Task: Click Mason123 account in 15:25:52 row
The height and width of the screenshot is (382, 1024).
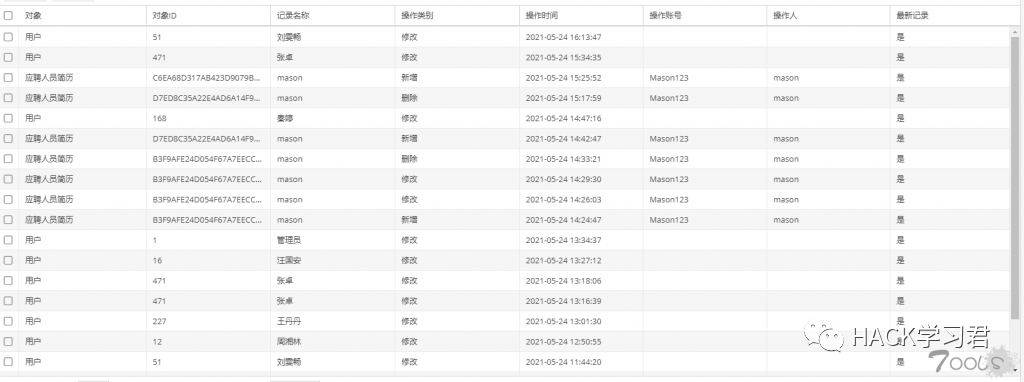Action: 669,78
